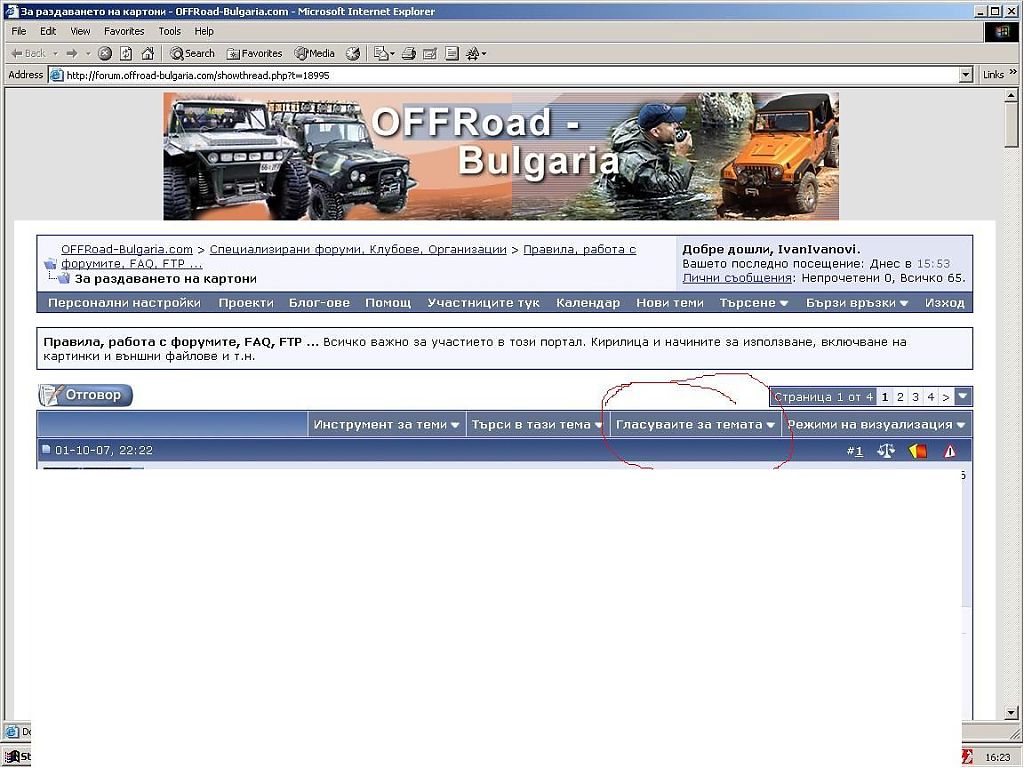Screen dimensions: 1024x768
Task: Open Специализирани форуми breadcrumb link
Action: [358, 249]
